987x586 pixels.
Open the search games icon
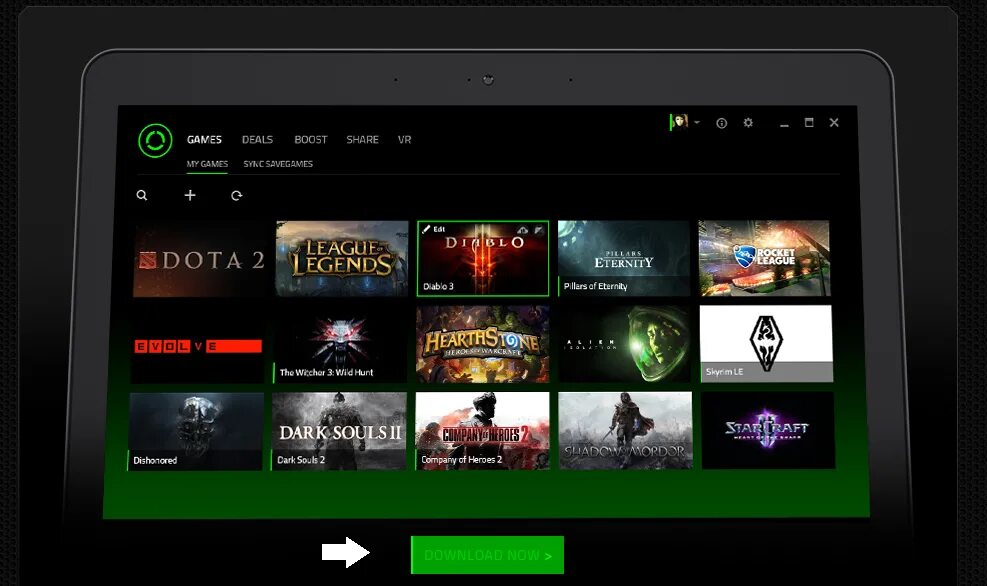(x=142, y=195)
